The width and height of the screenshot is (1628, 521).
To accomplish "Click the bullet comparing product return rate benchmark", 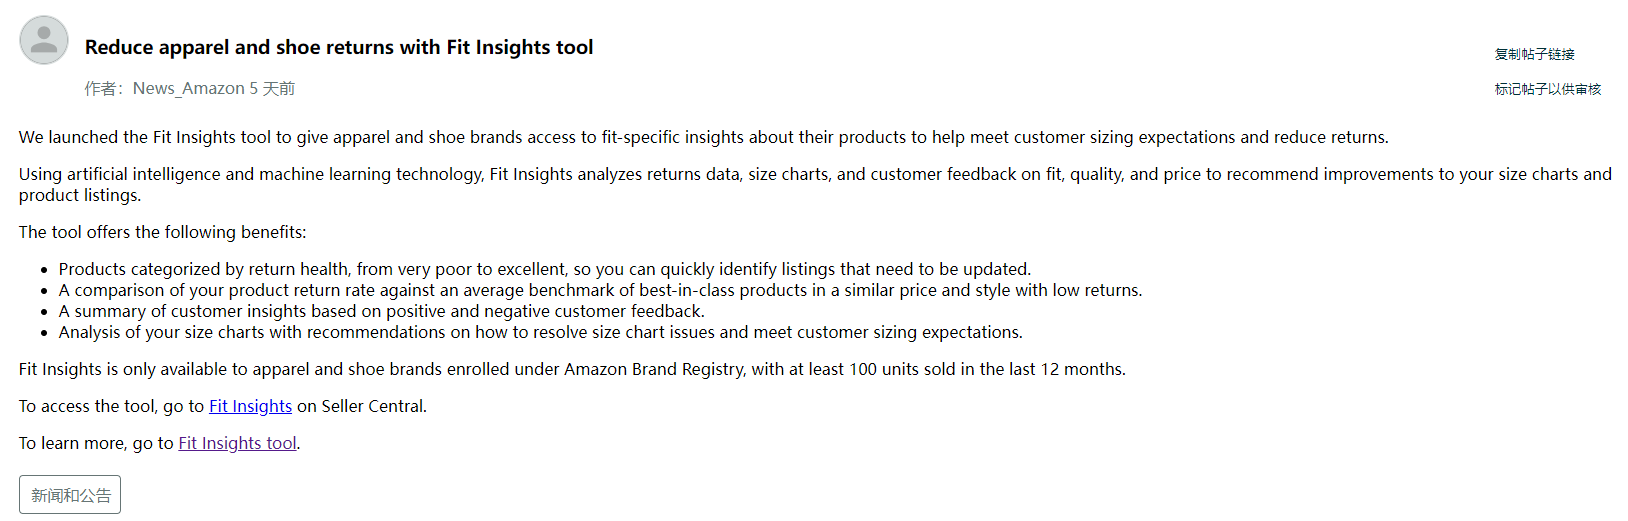I will 600,290.
